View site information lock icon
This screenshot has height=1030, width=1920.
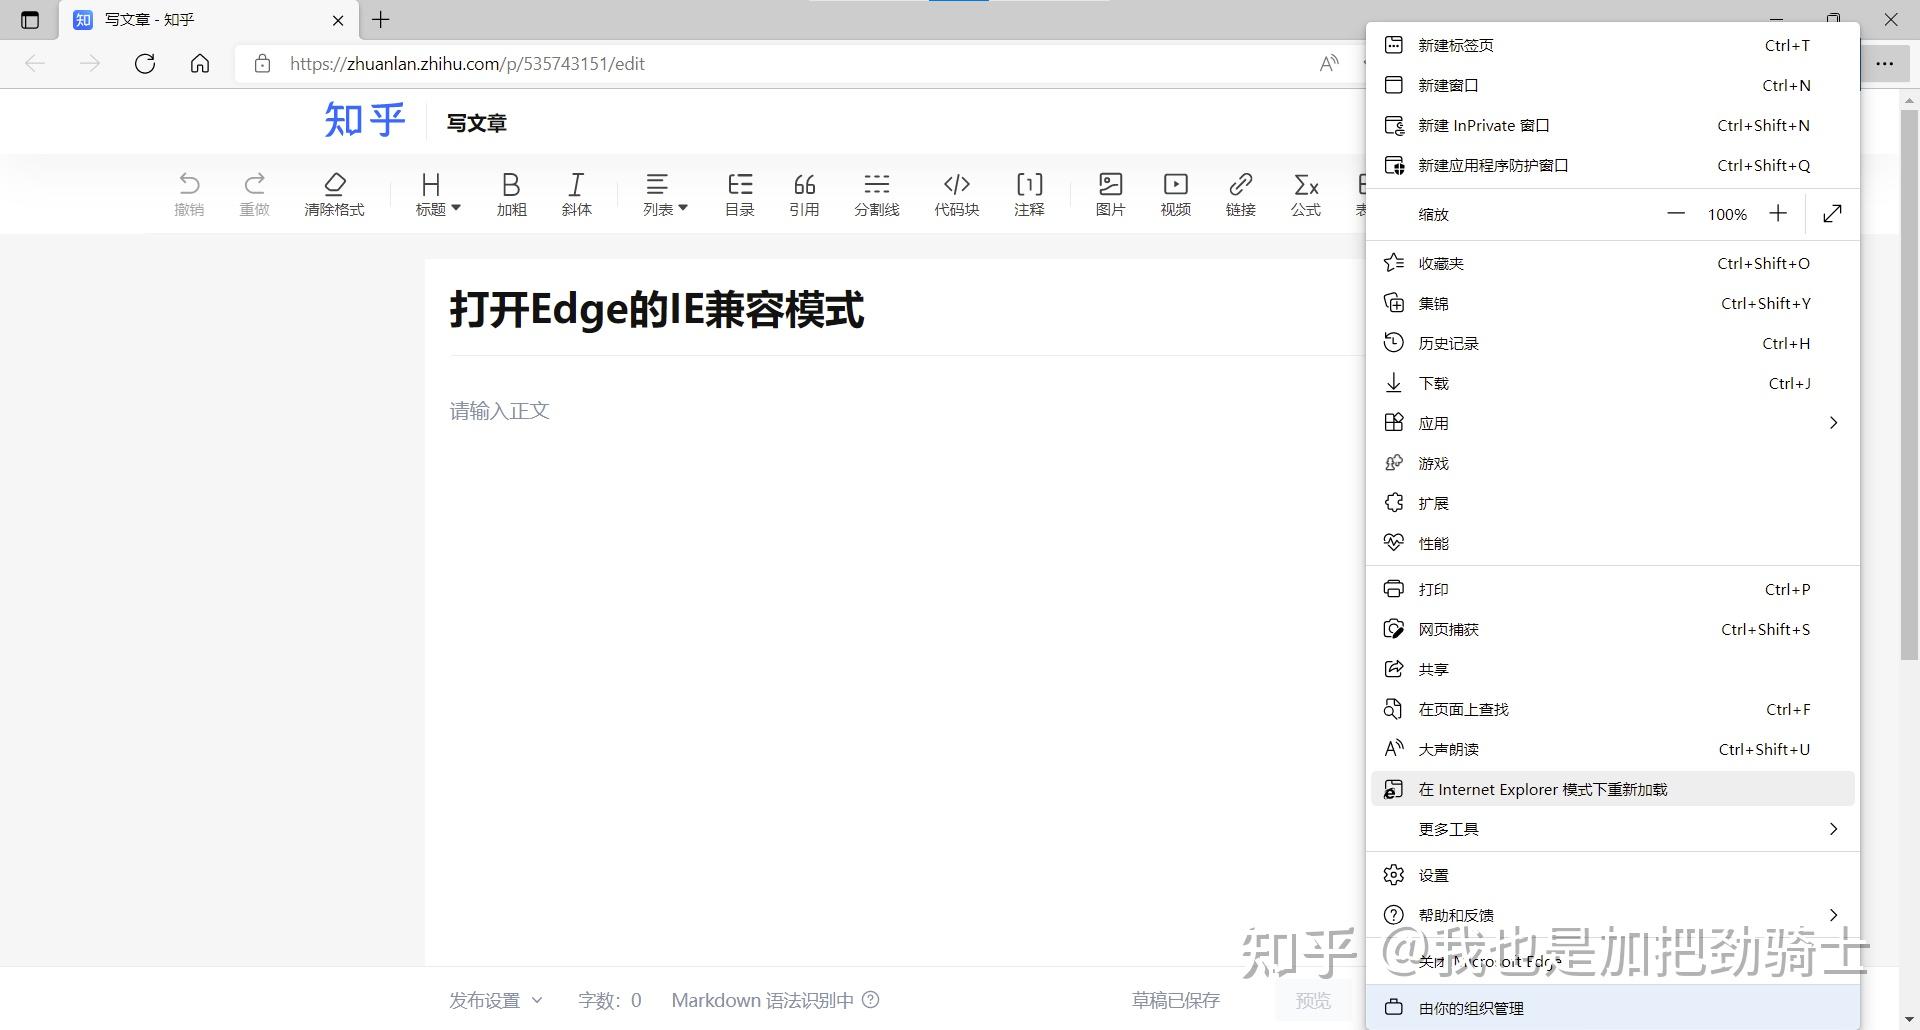pyautogui.click(x=262, y=64)
